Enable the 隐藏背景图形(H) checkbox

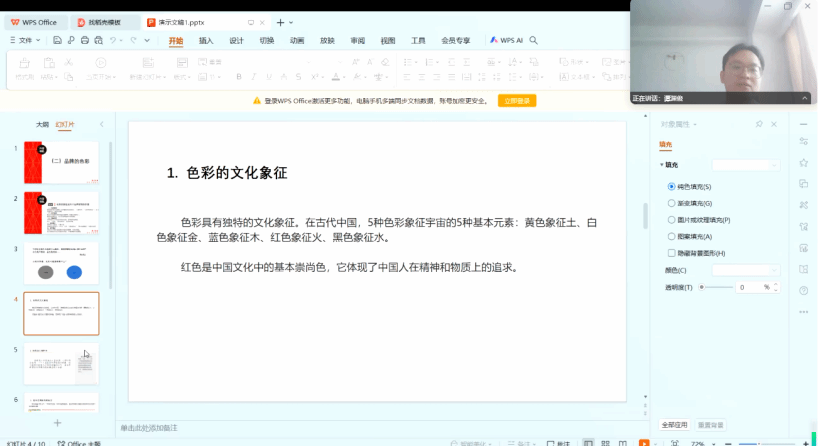tap(671, 253)
